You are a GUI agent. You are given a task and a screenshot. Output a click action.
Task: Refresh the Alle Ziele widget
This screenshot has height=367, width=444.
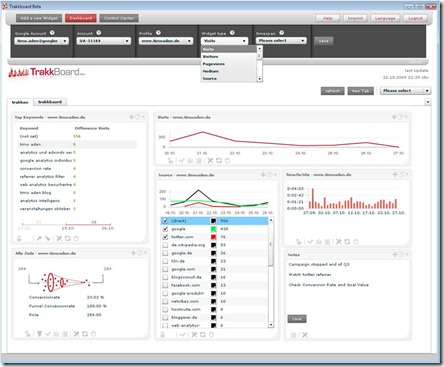tap(85, 334)
